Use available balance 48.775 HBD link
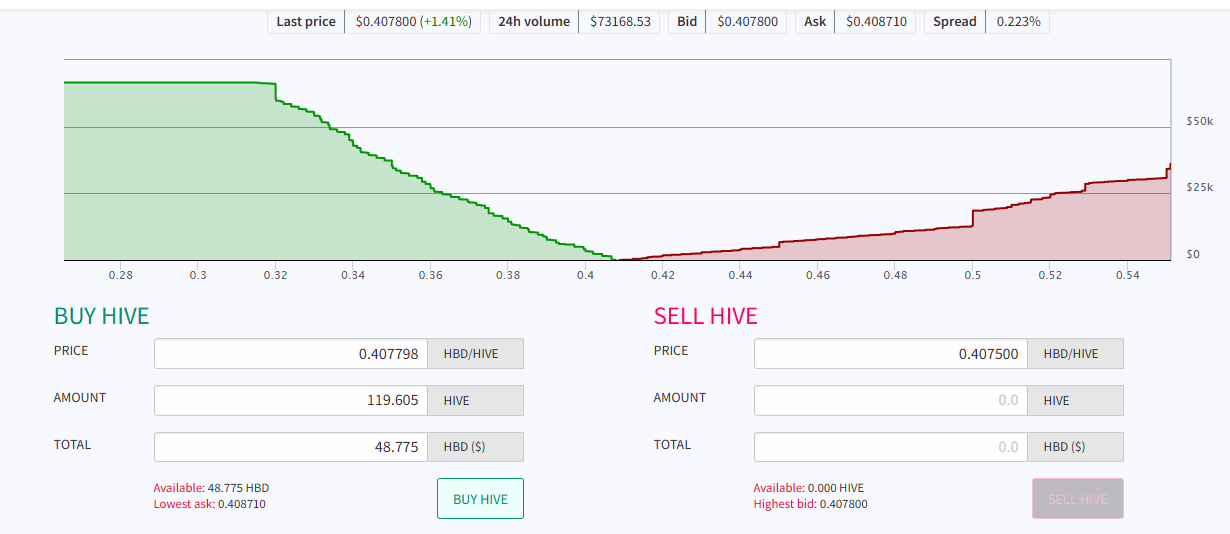1230x534 pixels. tap(211, 488)
